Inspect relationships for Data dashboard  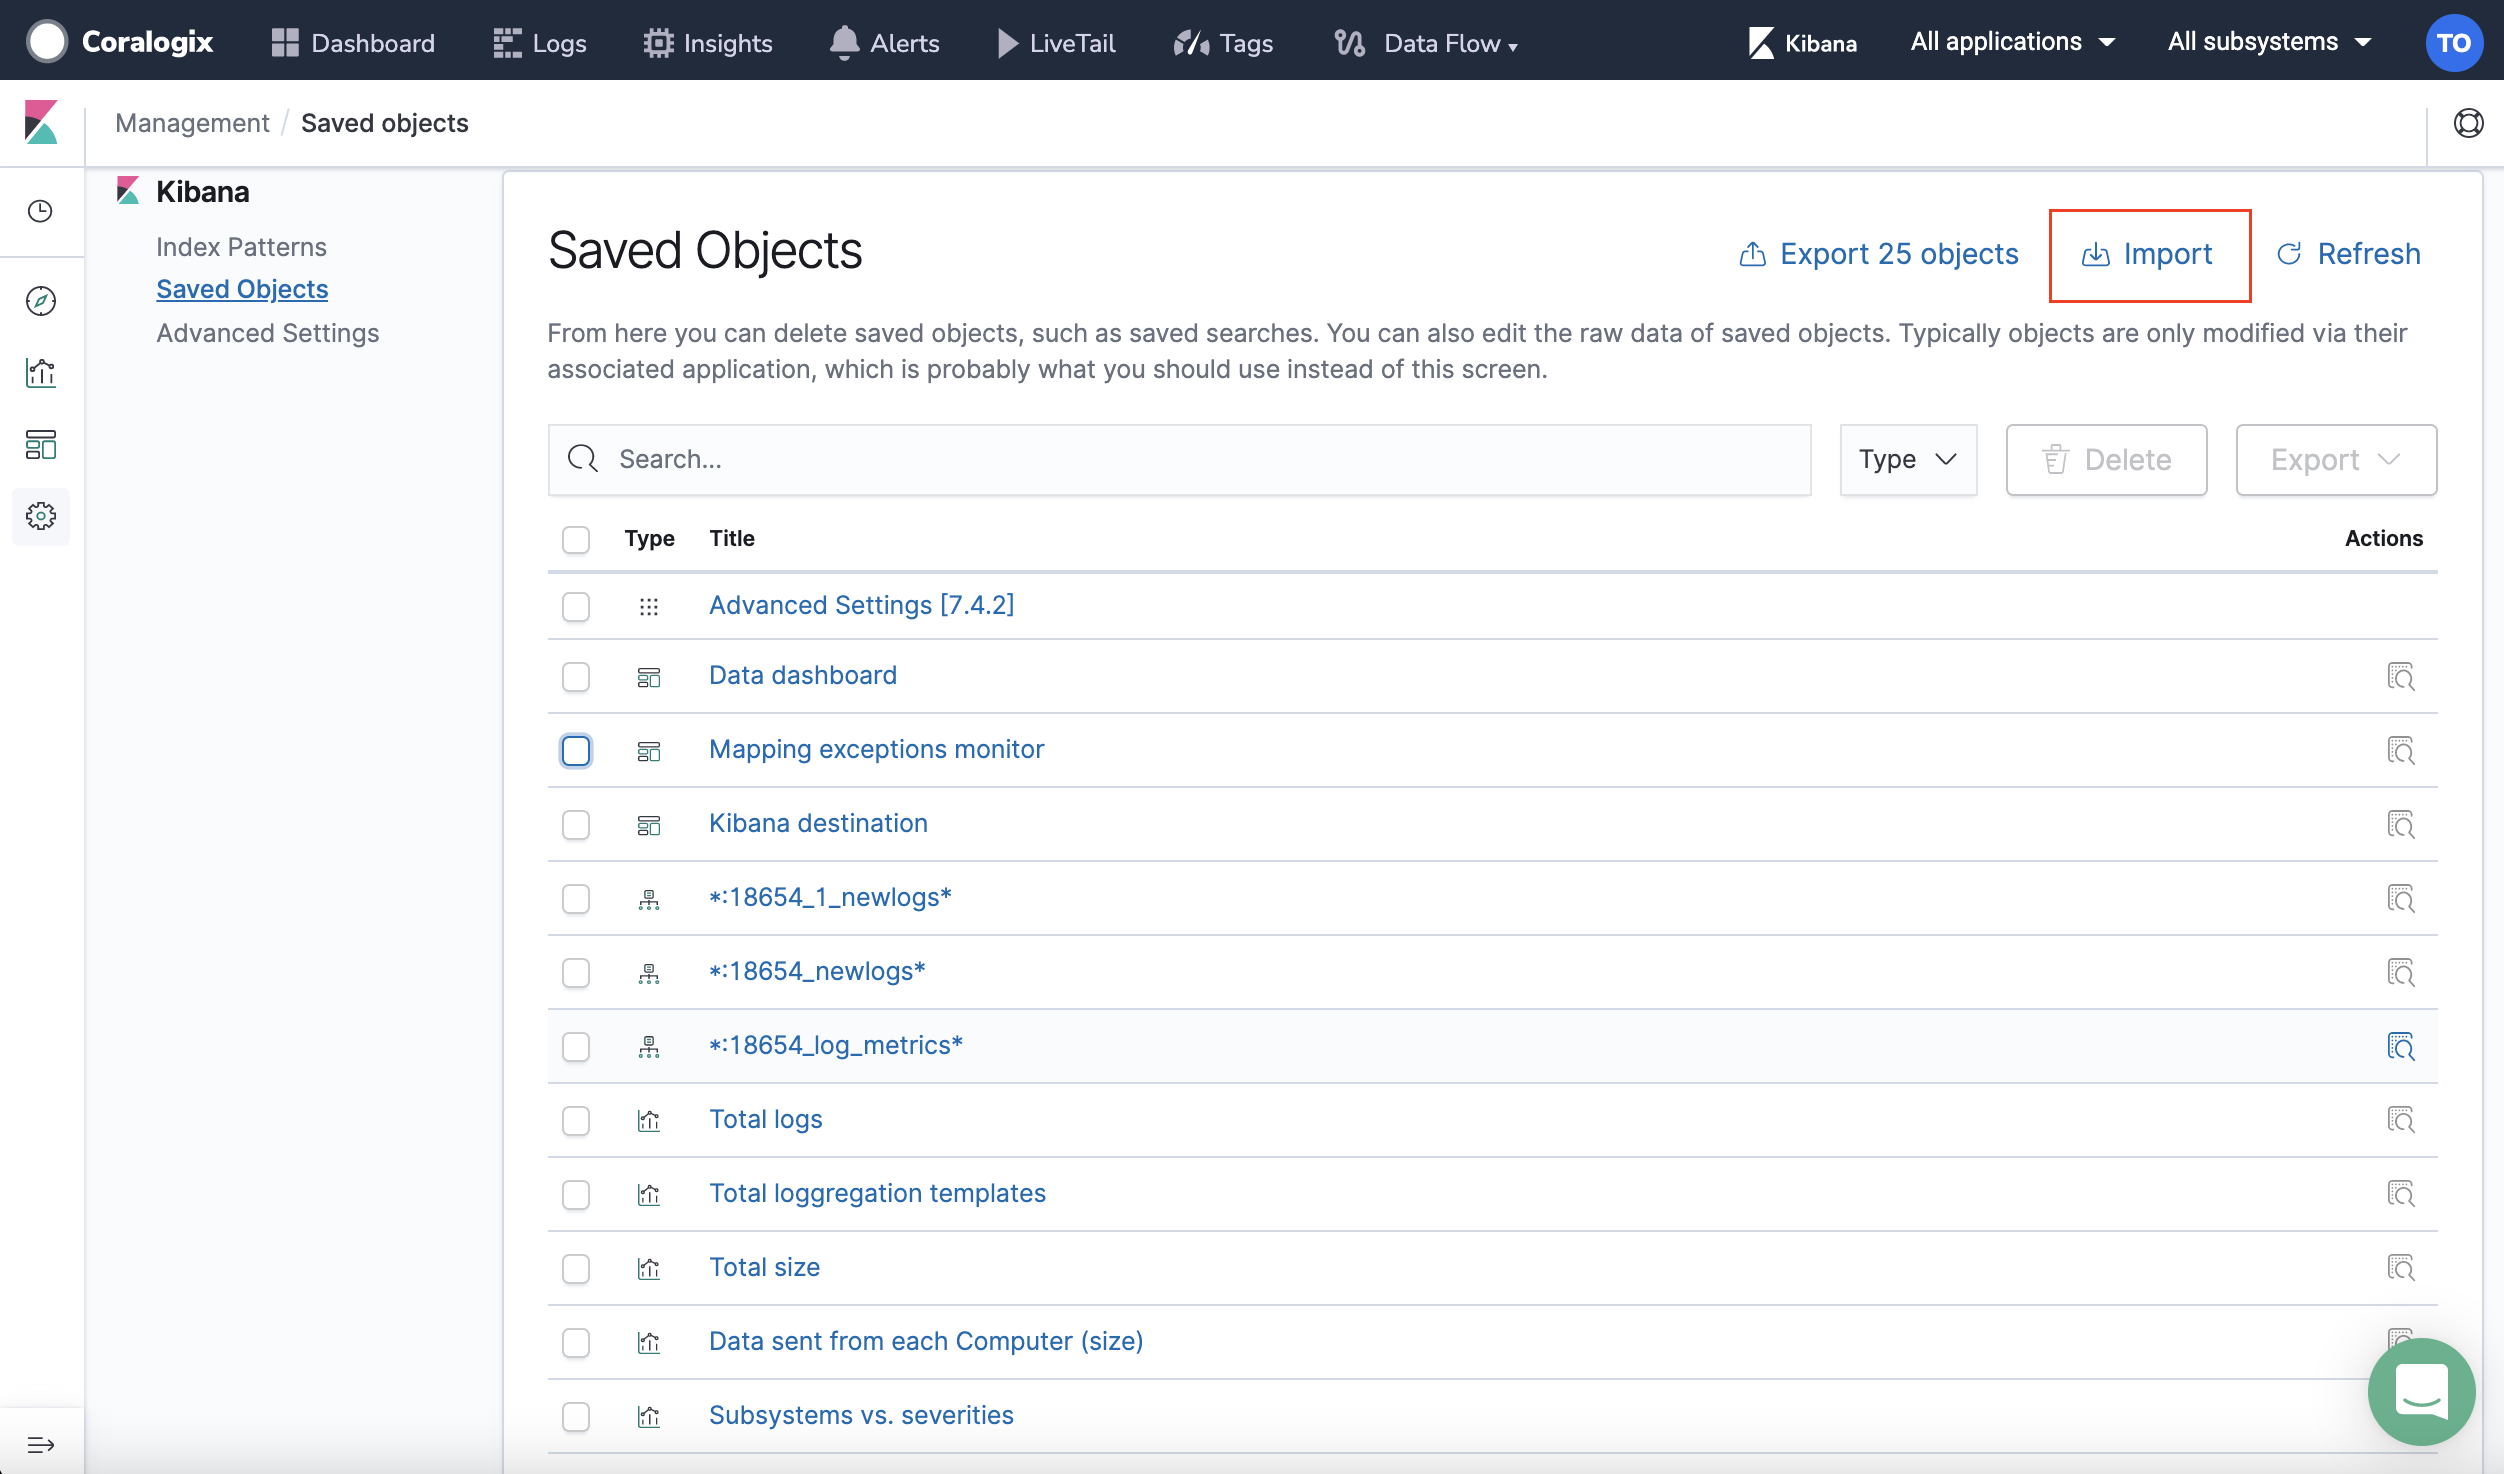[2401, 677]
